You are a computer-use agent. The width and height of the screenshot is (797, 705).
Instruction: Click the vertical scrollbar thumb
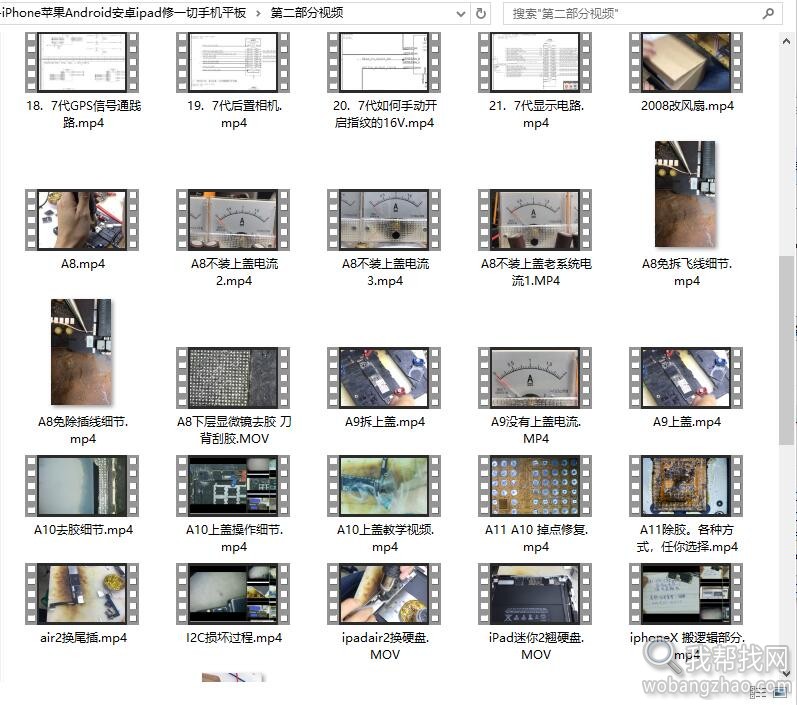tap(786, 350)
